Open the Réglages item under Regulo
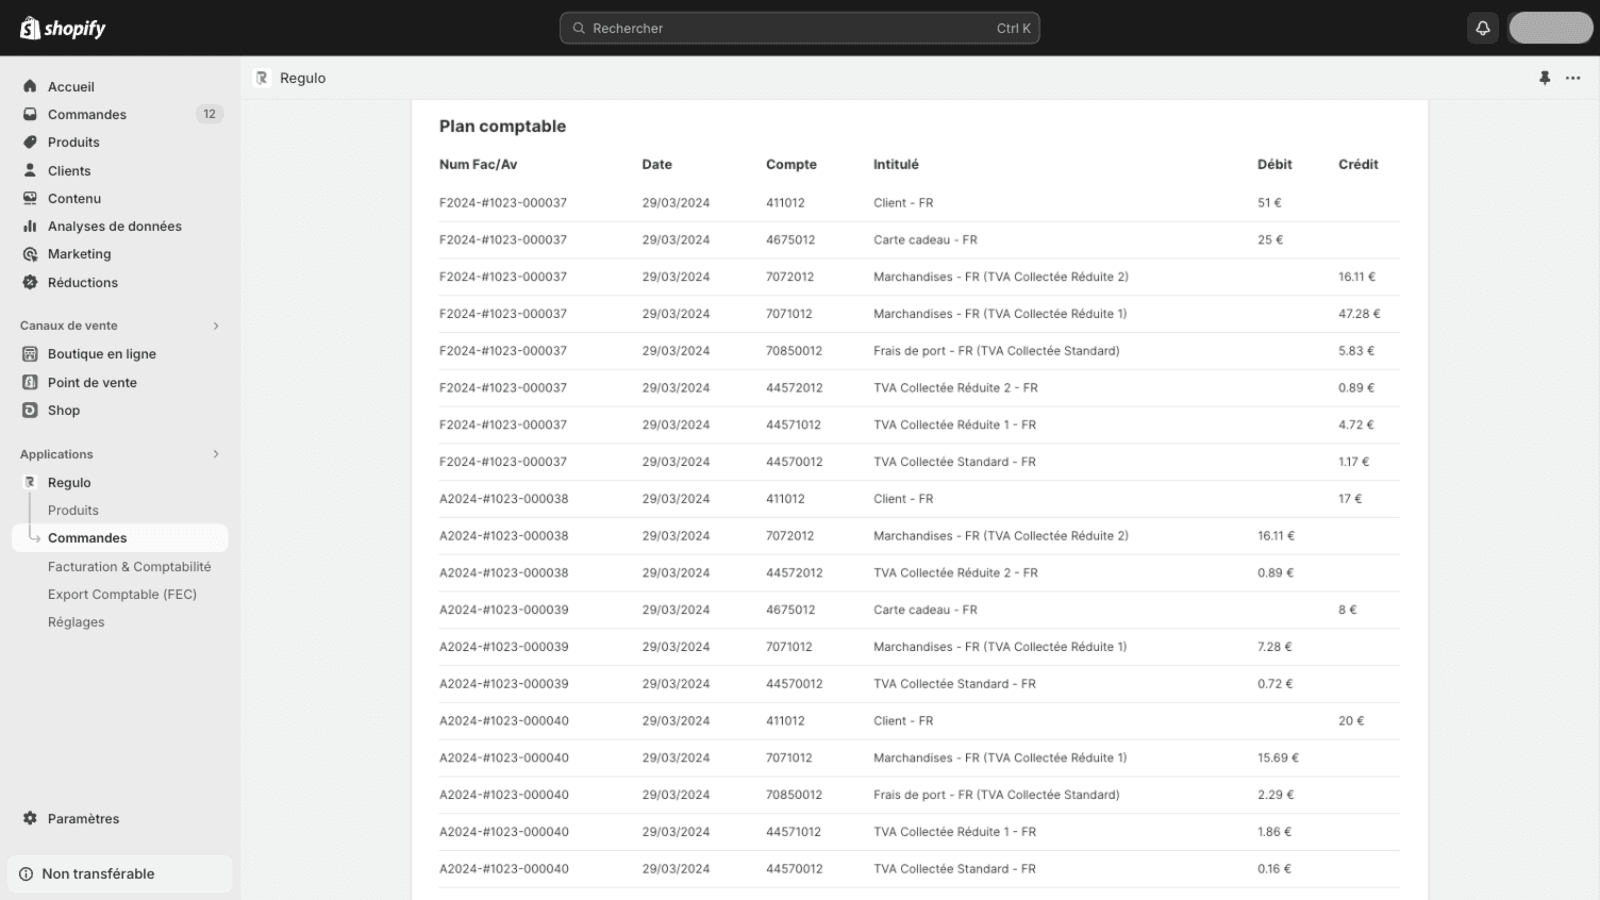The height and width of the screenshot is (900, 1600). (x=76, y=622)
